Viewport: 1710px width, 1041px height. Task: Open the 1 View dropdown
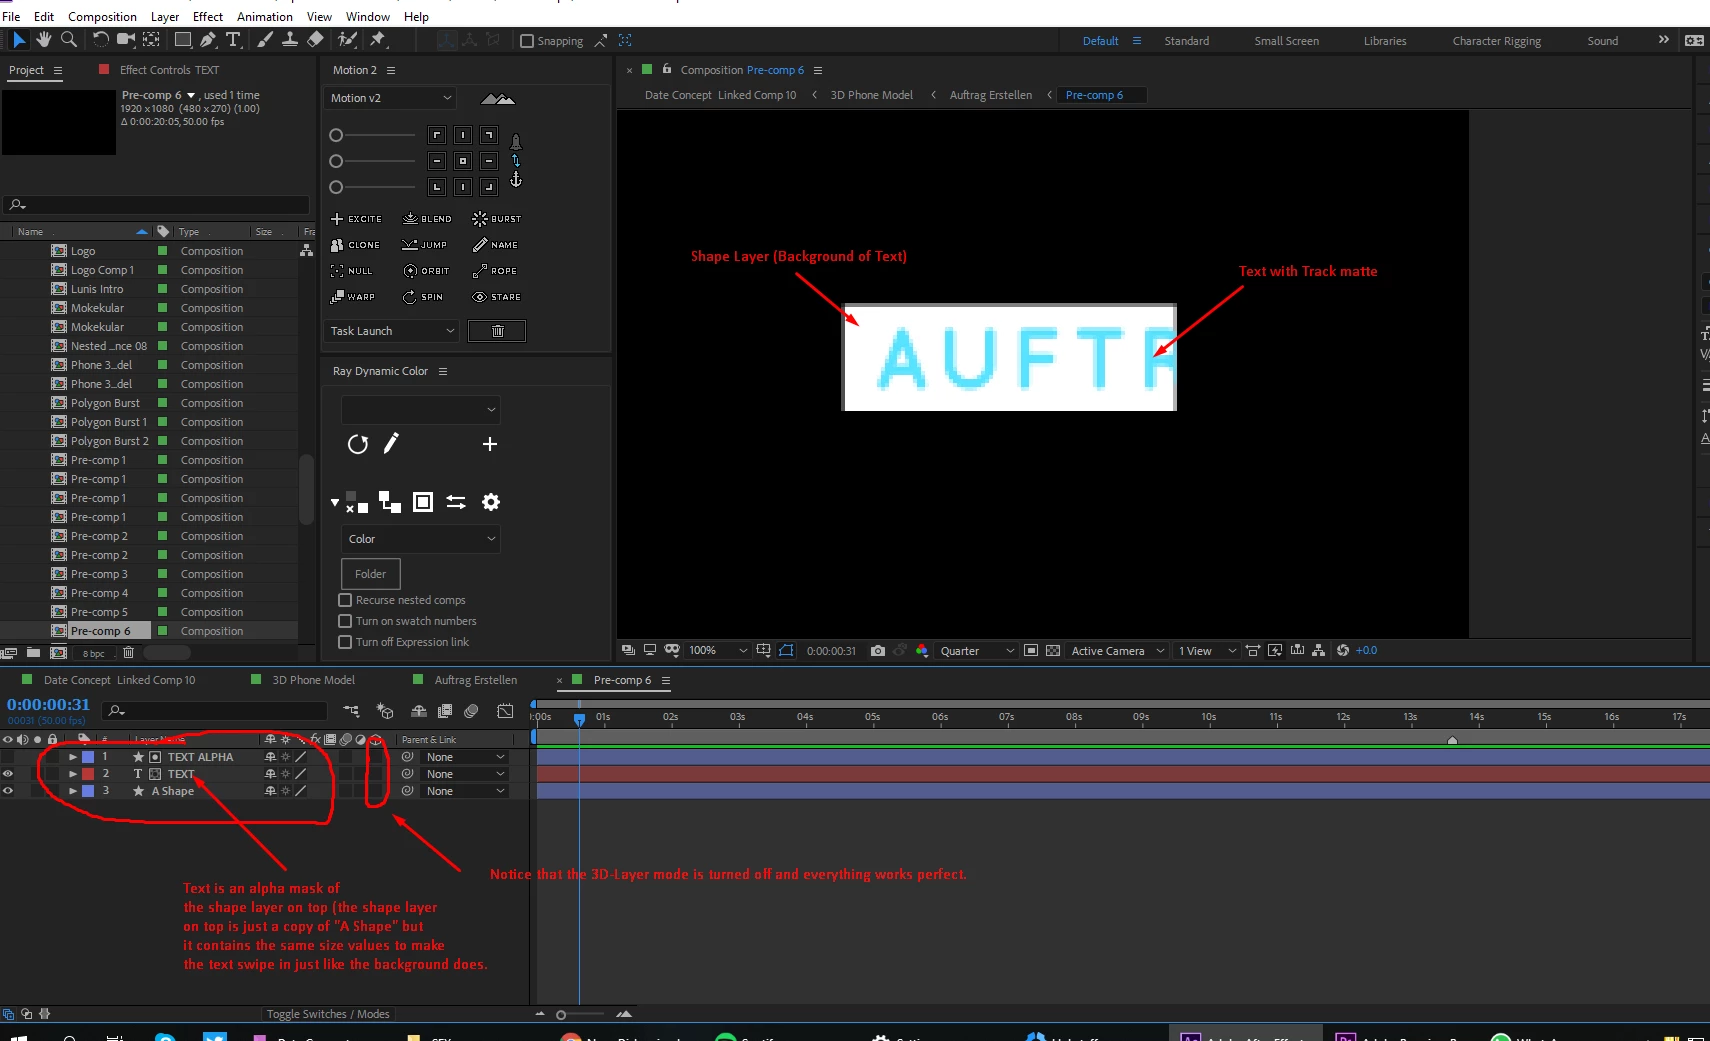(x=1207, y=651)
